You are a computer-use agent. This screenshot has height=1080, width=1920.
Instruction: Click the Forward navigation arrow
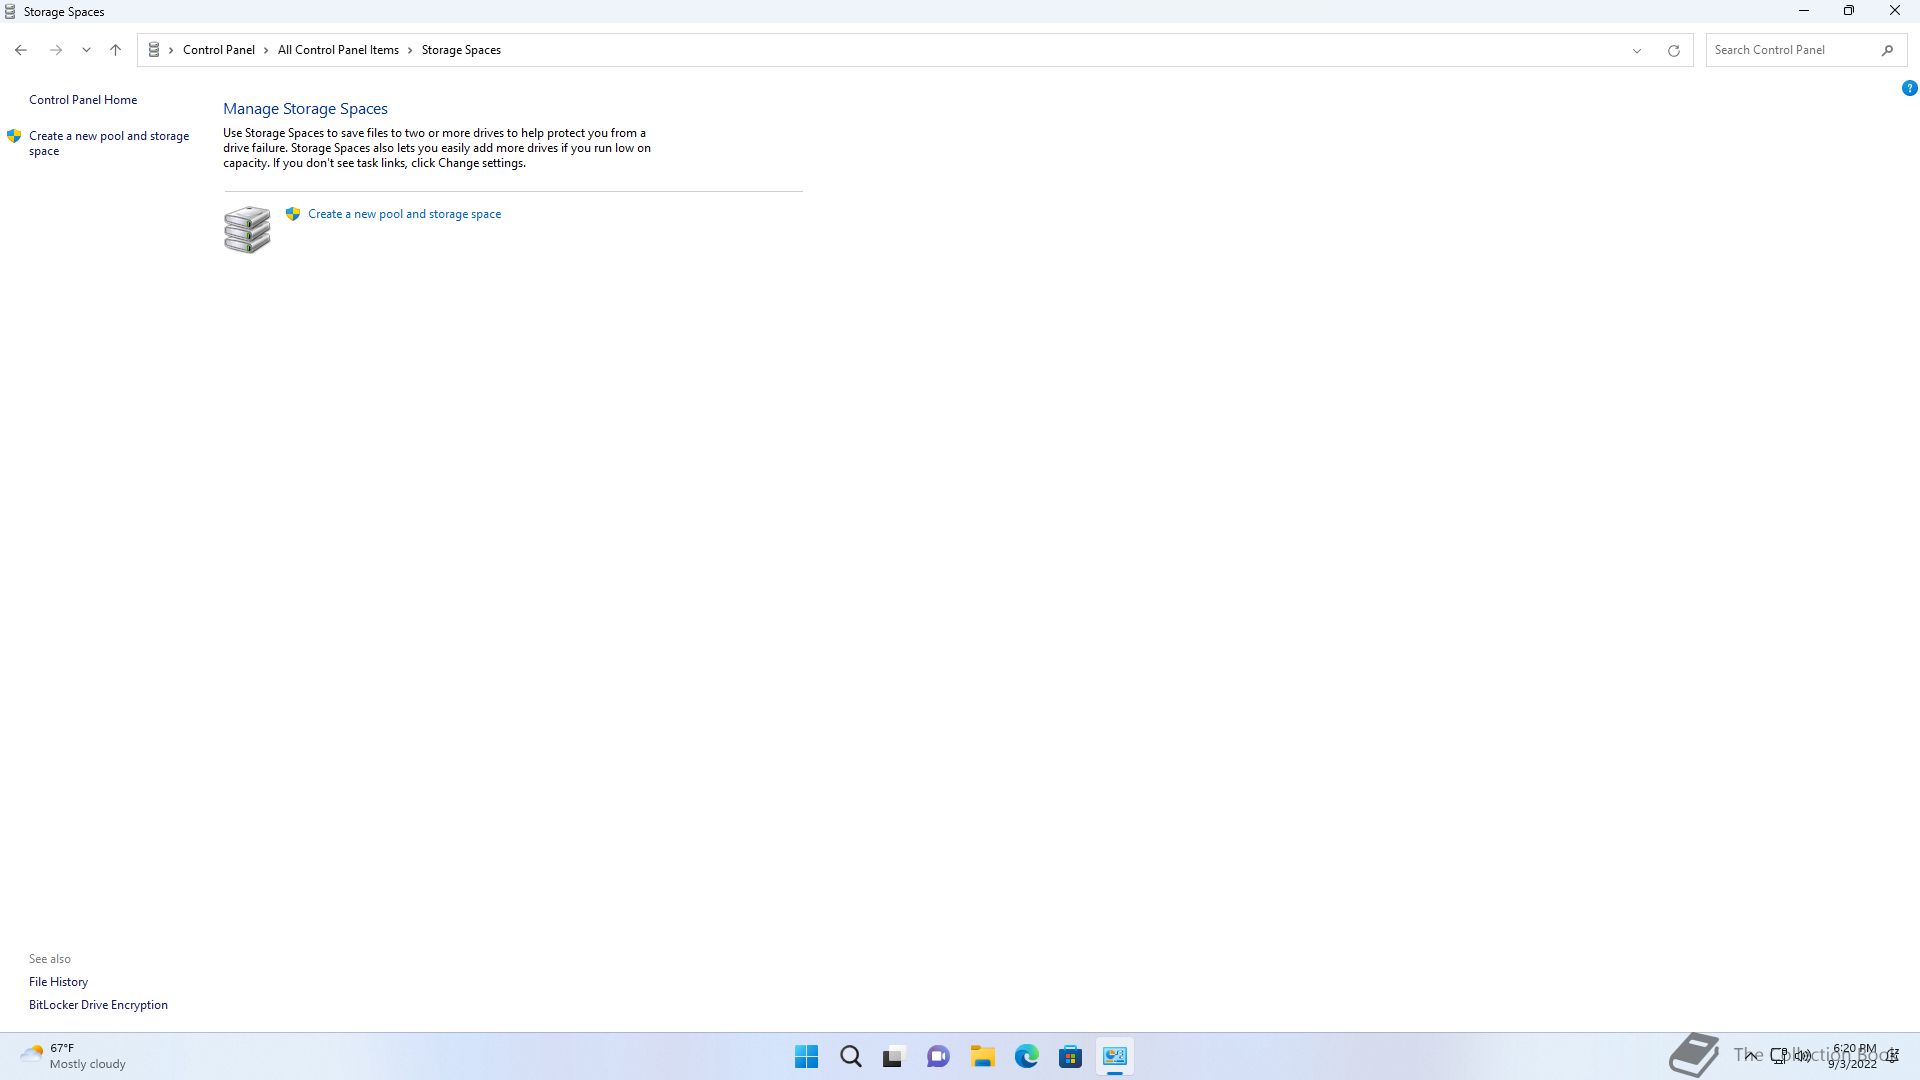point(56,50)
